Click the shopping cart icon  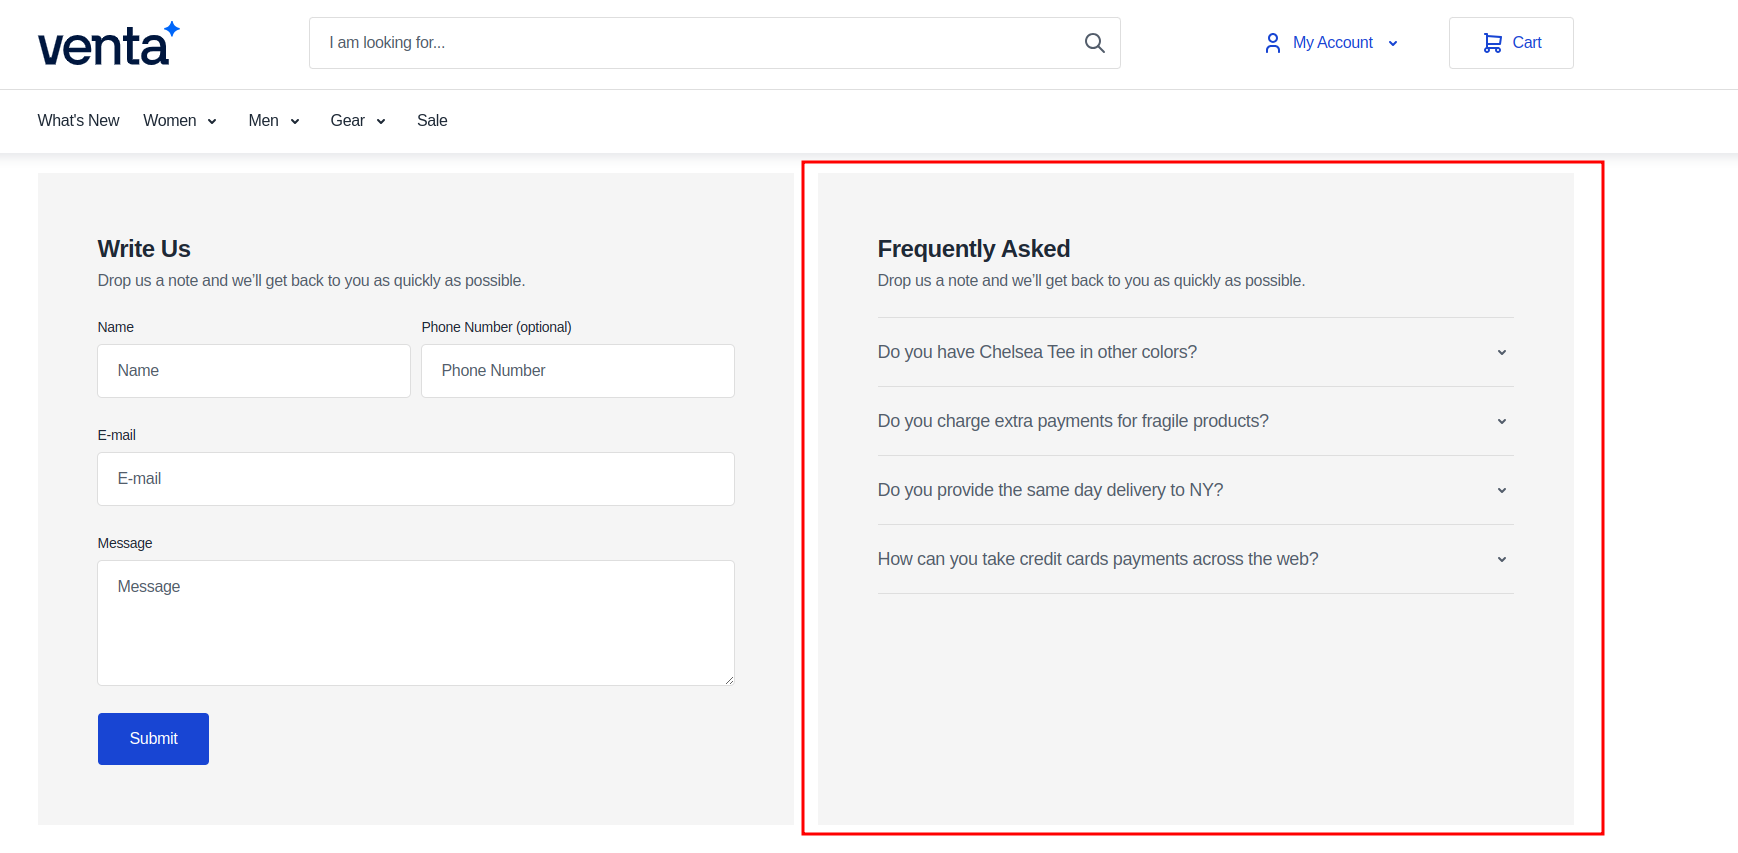[x=1492, y=43]
